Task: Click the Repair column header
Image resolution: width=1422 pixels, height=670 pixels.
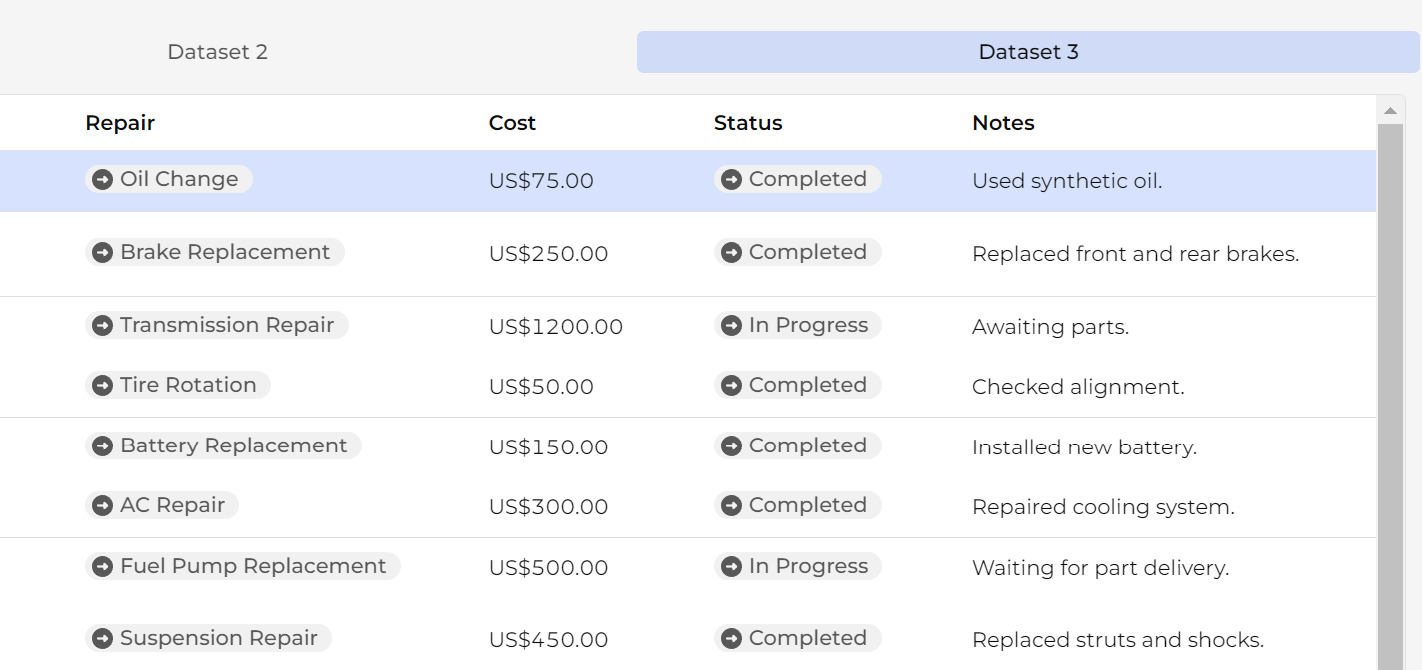Action: coord(120,123)
